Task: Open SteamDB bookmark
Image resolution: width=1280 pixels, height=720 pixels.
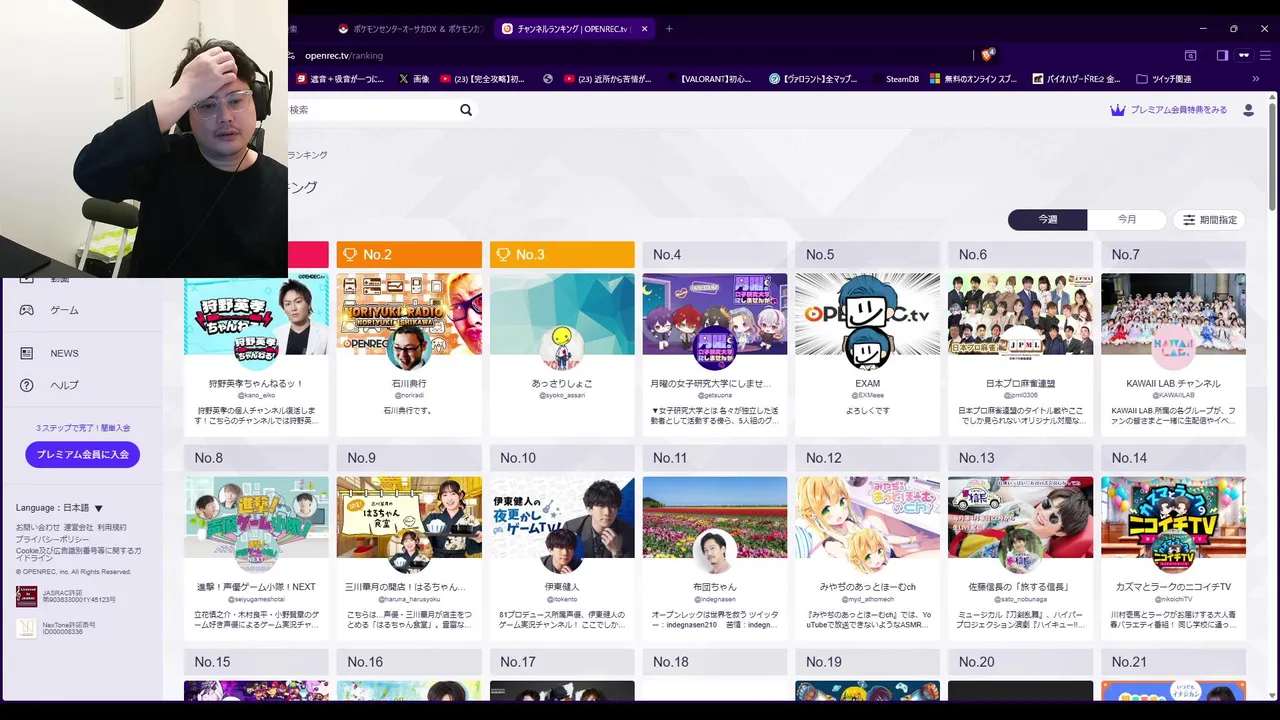Action: (894, 79)
